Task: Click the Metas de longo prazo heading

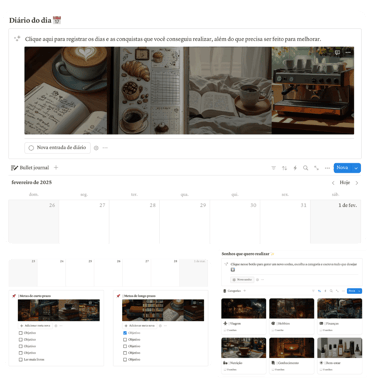Action: tap(140, 296)
